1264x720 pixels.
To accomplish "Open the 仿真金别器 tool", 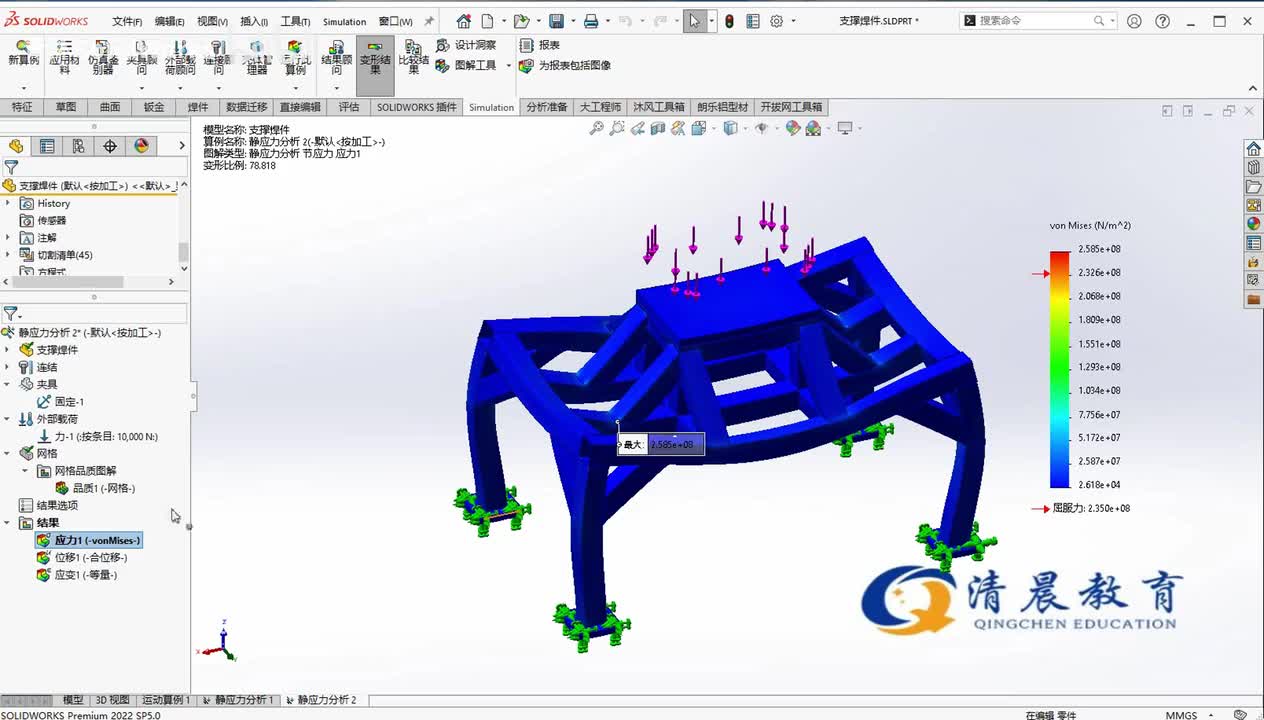I will [103, 59].
